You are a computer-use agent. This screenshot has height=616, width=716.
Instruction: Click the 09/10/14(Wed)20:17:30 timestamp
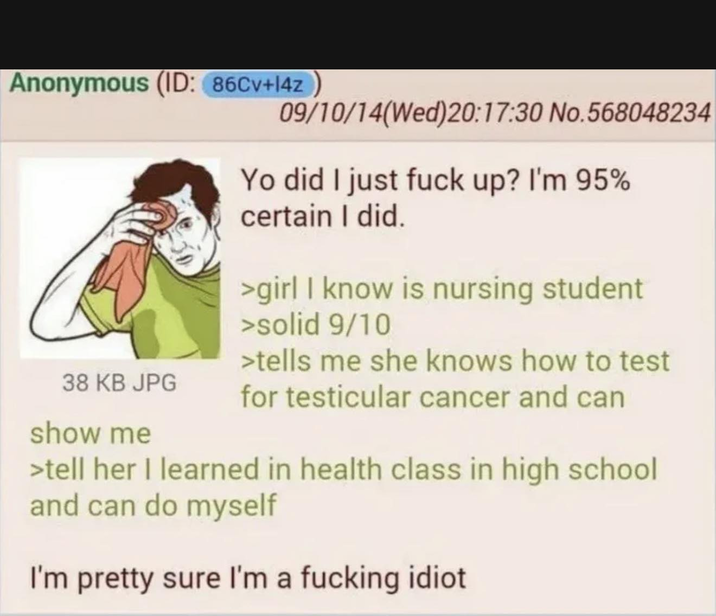411,113
